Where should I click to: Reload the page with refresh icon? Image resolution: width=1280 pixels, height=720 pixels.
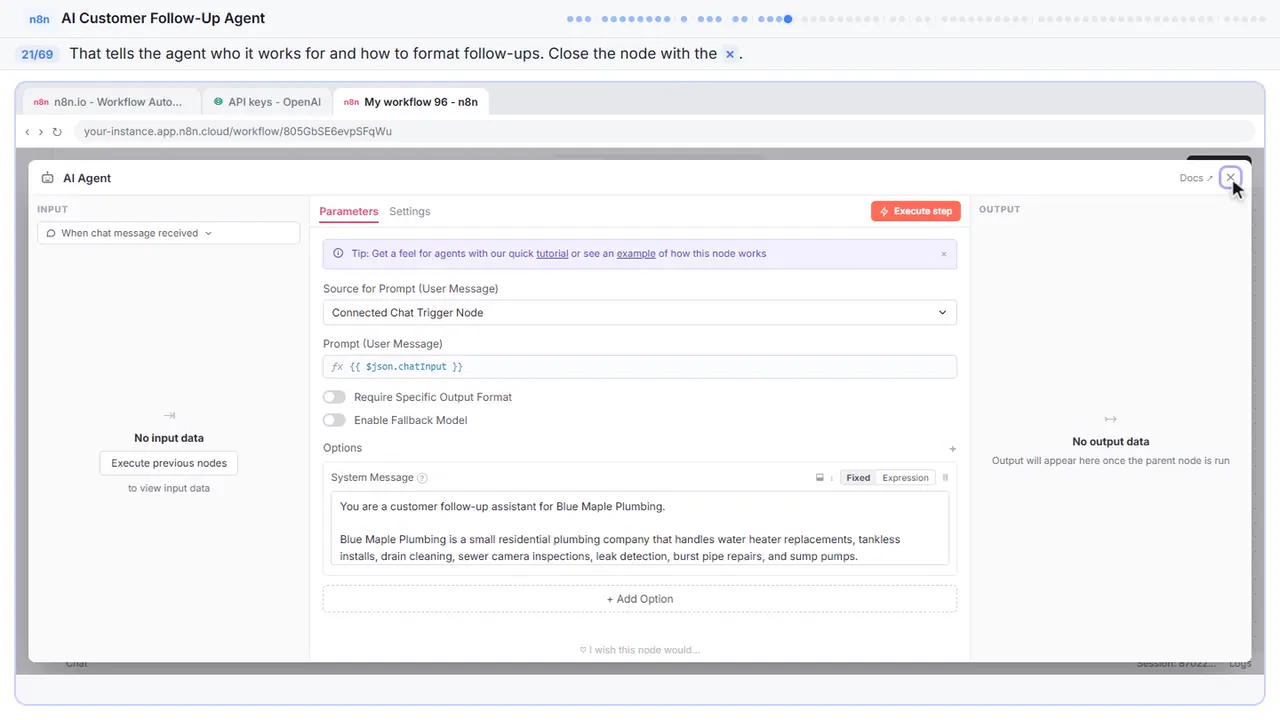57,132
